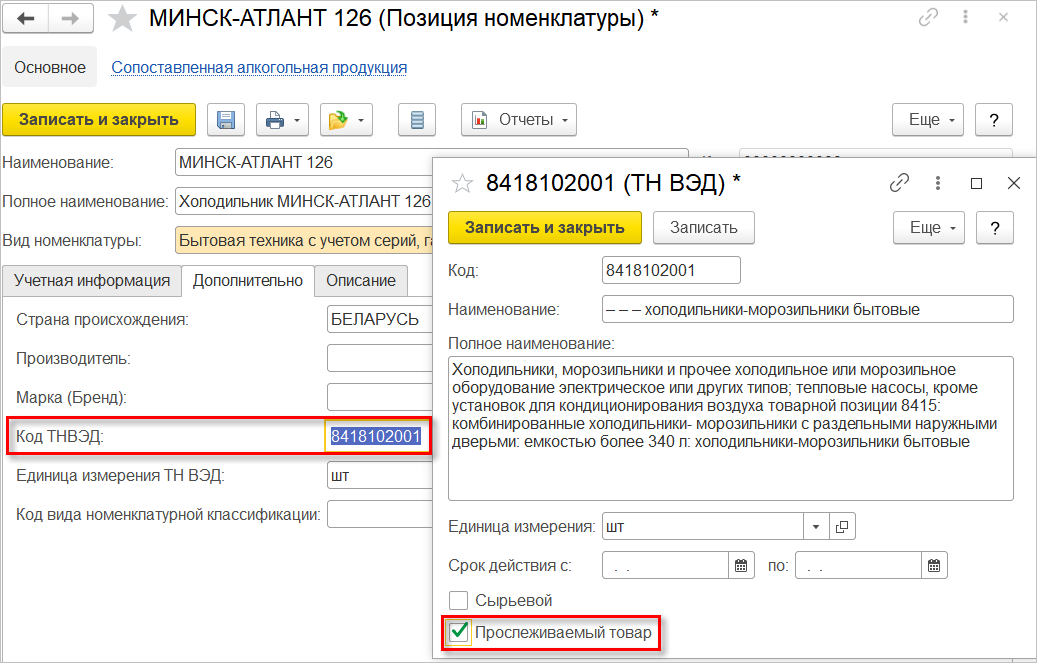Go back with the left arrow button
This screenshot has width=1037, height=663.
coord(26,19)
